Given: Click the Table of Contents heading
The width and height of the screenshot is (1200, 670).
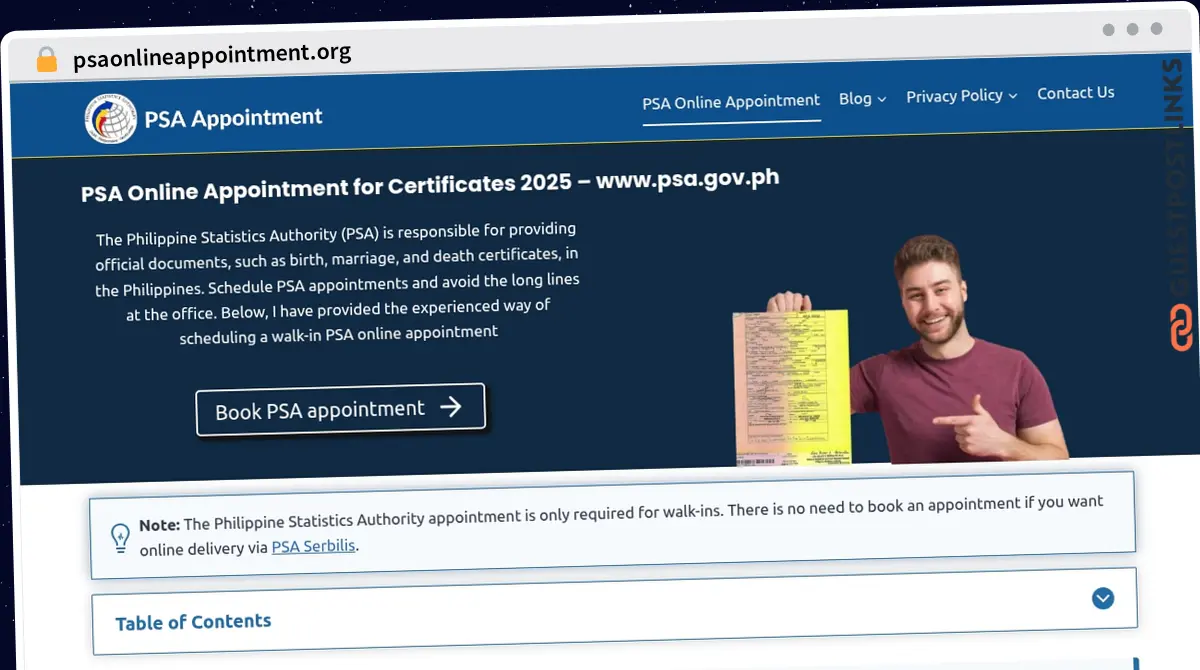Looking at the screenshot, I should coord(193,622).
